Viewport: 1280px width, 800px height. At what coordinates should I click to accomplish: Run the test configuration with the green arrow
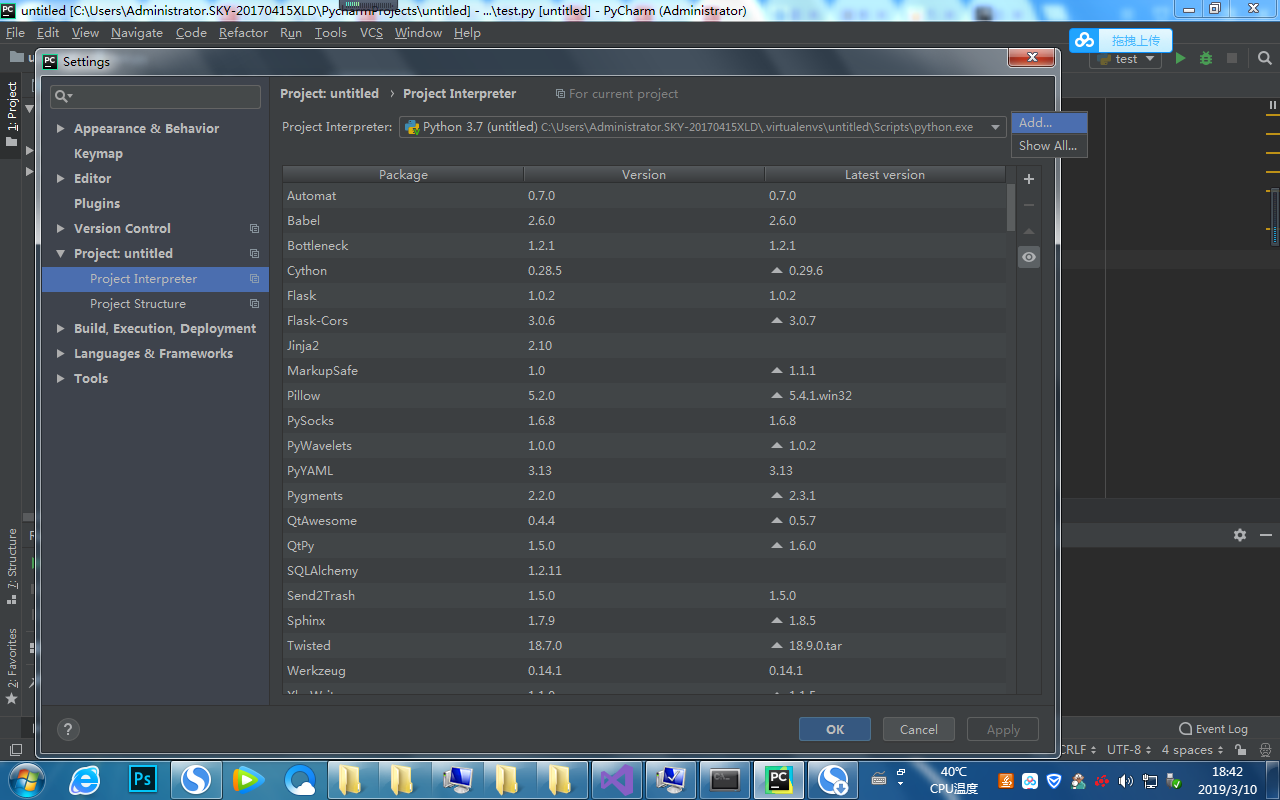coord(1181,59)
